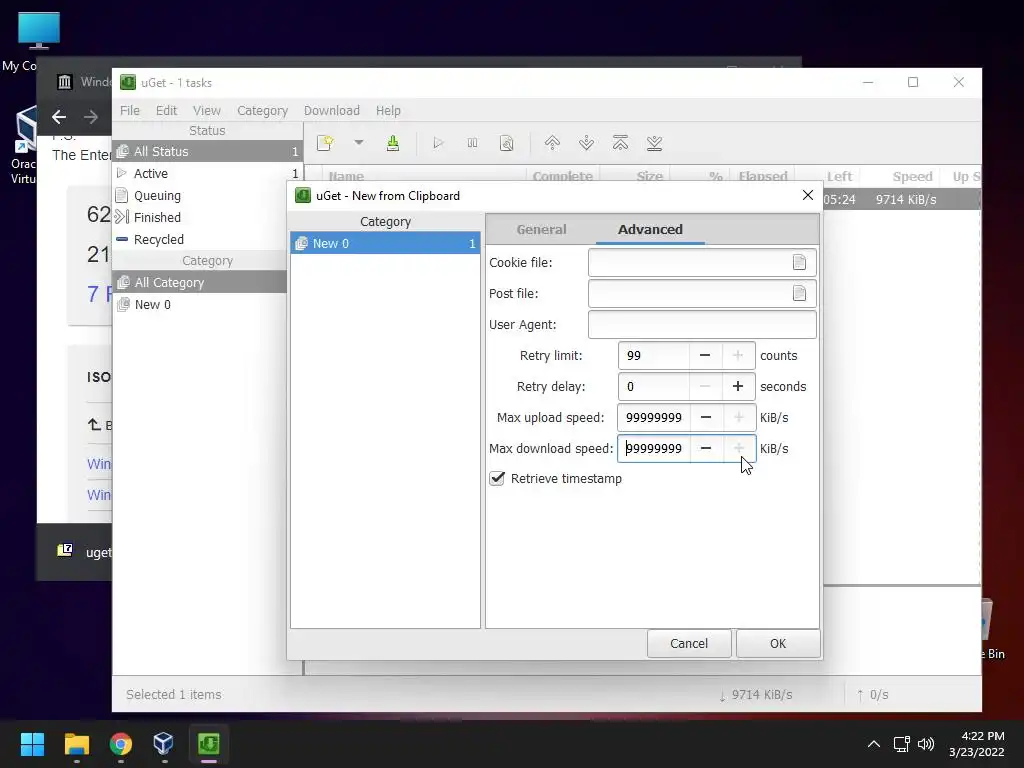Show hidden system tray icons
Viewport: 1024px width, 768px height.
tap(874, 744)
